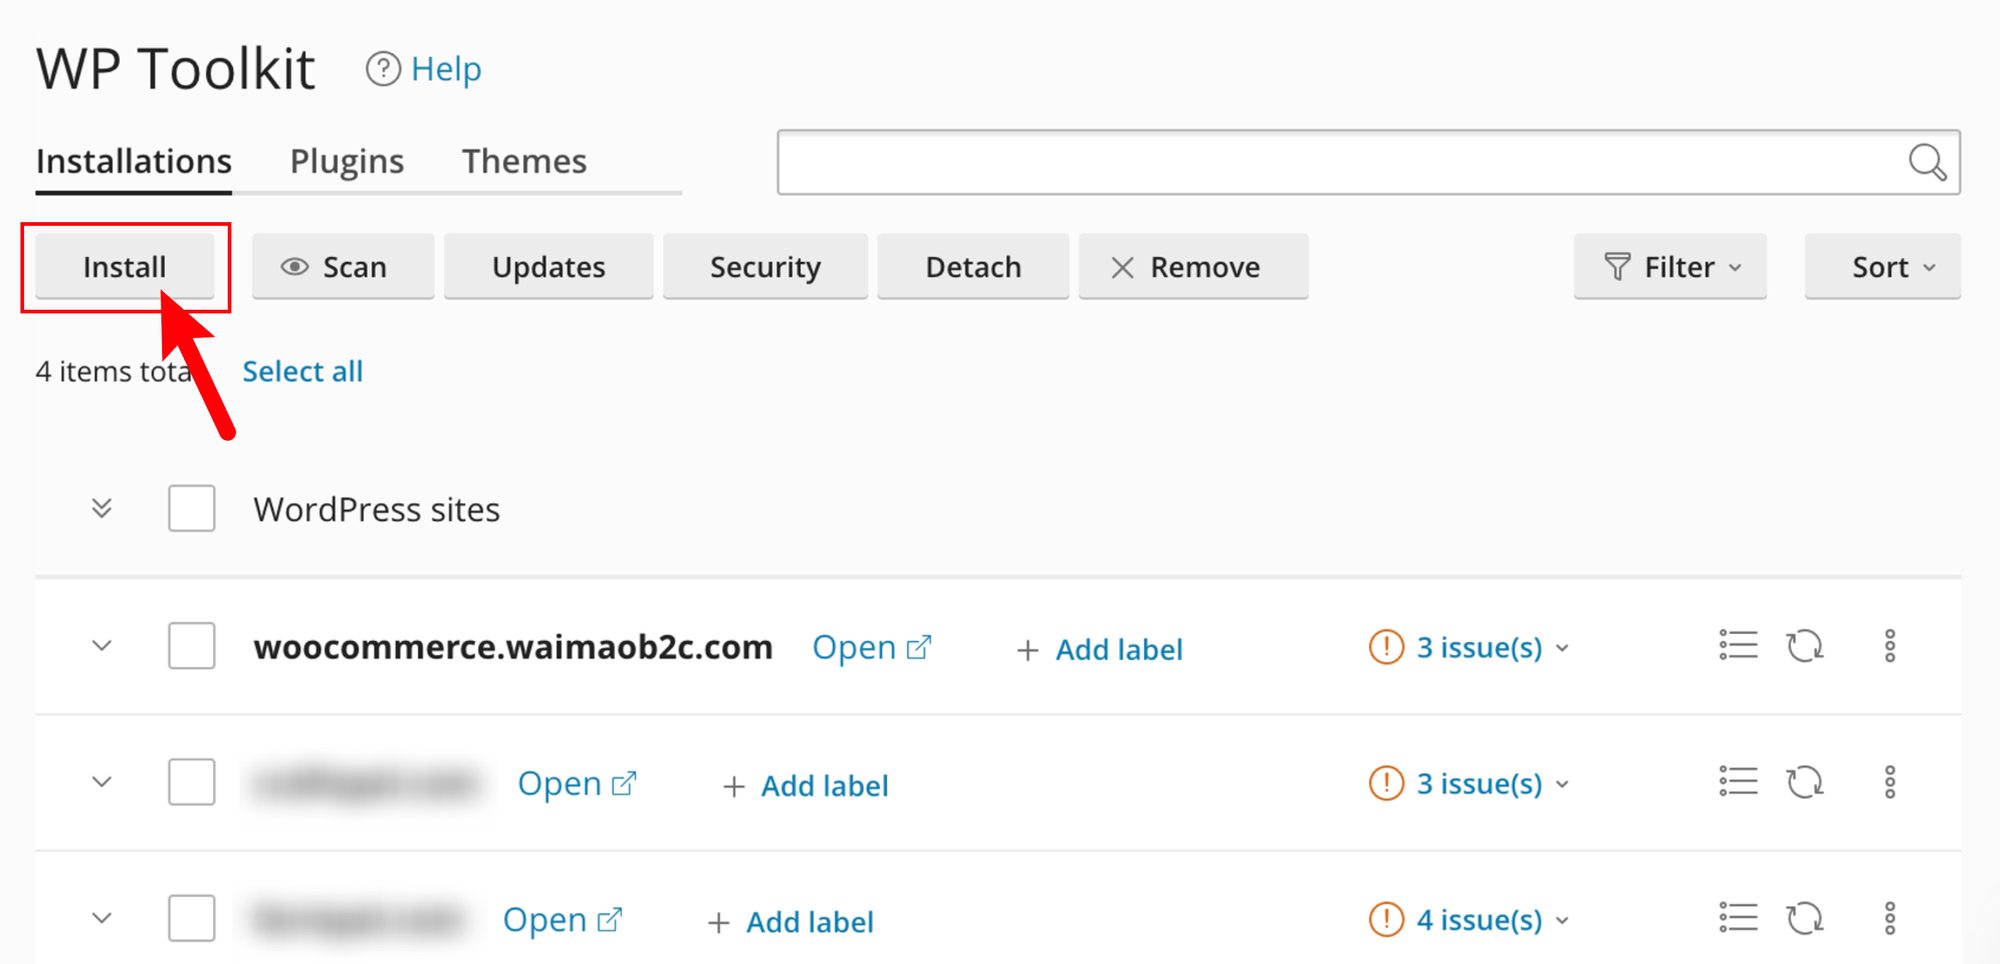Select the checkbox on the 4 issue(s) row
This screenshot has height=964, width=2000.
click(x=191, y=918)
